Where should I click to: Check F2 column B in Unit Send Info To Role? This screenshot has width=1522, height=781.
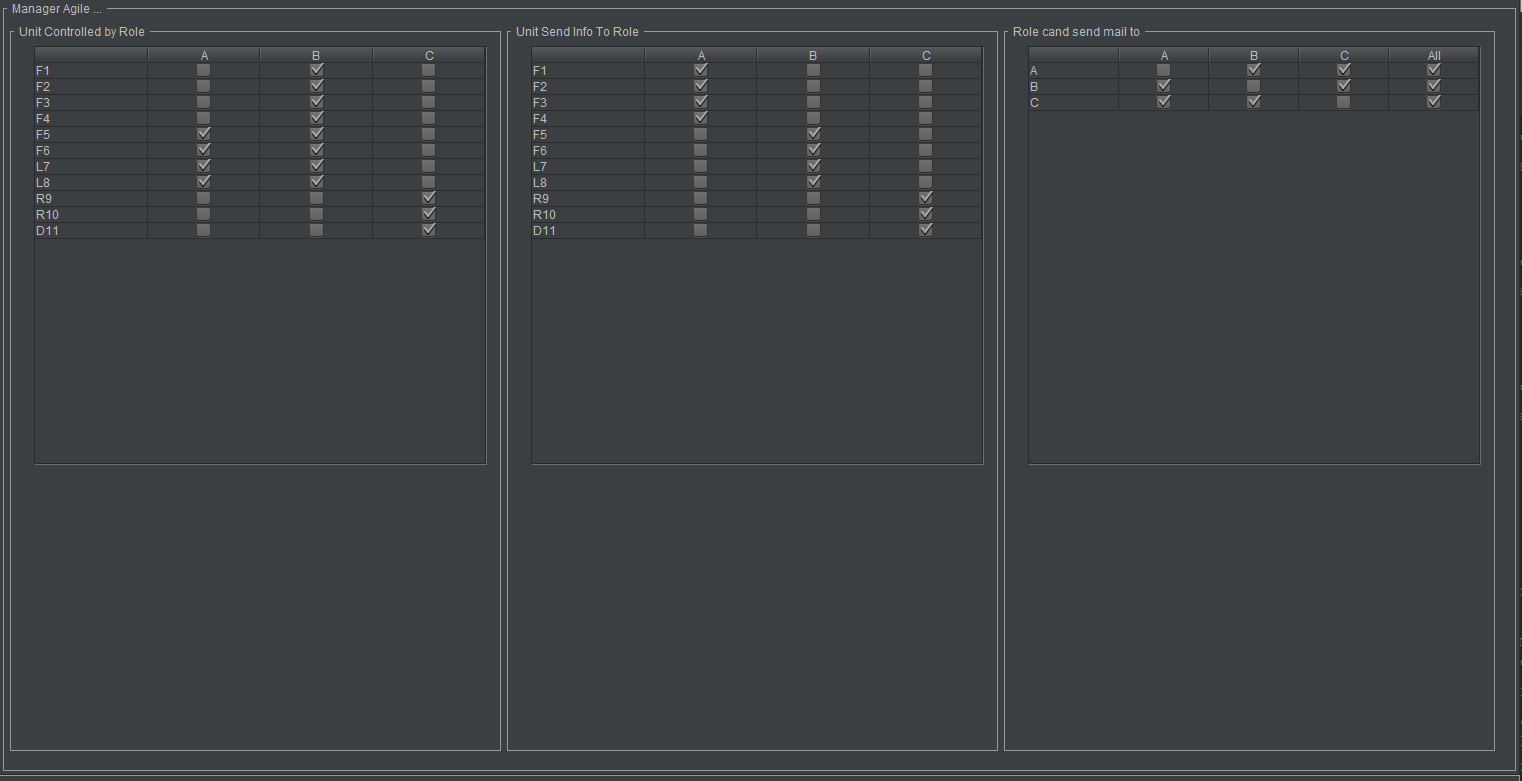(813, 87)
